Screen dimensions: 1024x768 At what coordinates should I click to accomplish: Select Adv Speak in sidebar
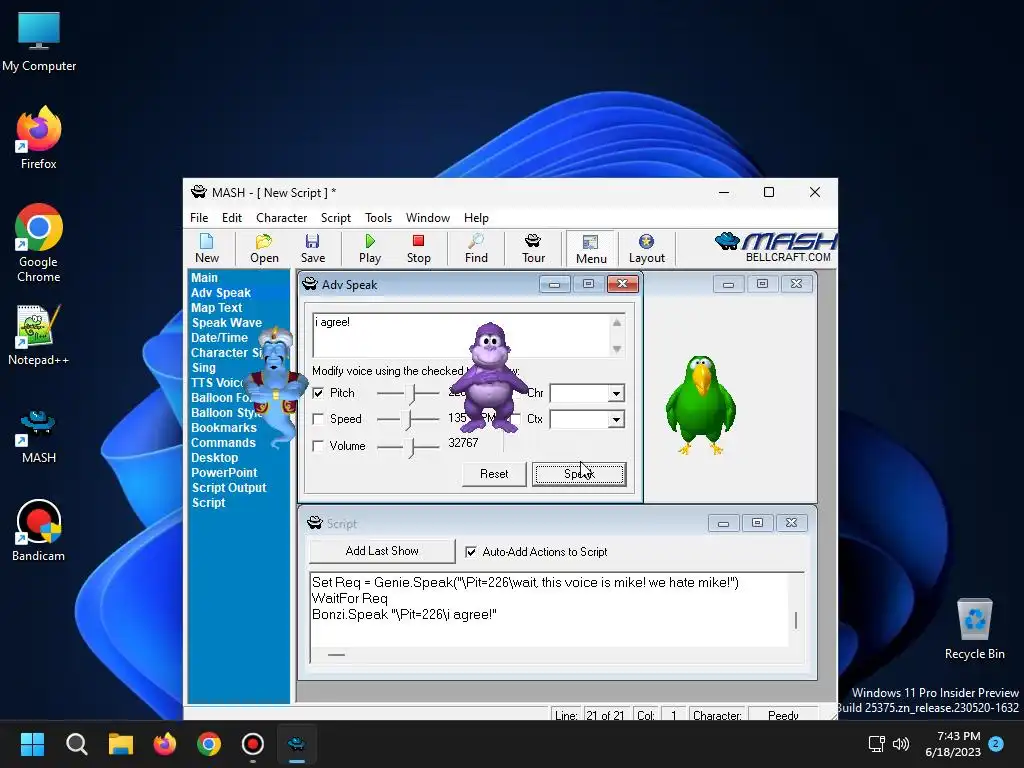tap(221, 293)
